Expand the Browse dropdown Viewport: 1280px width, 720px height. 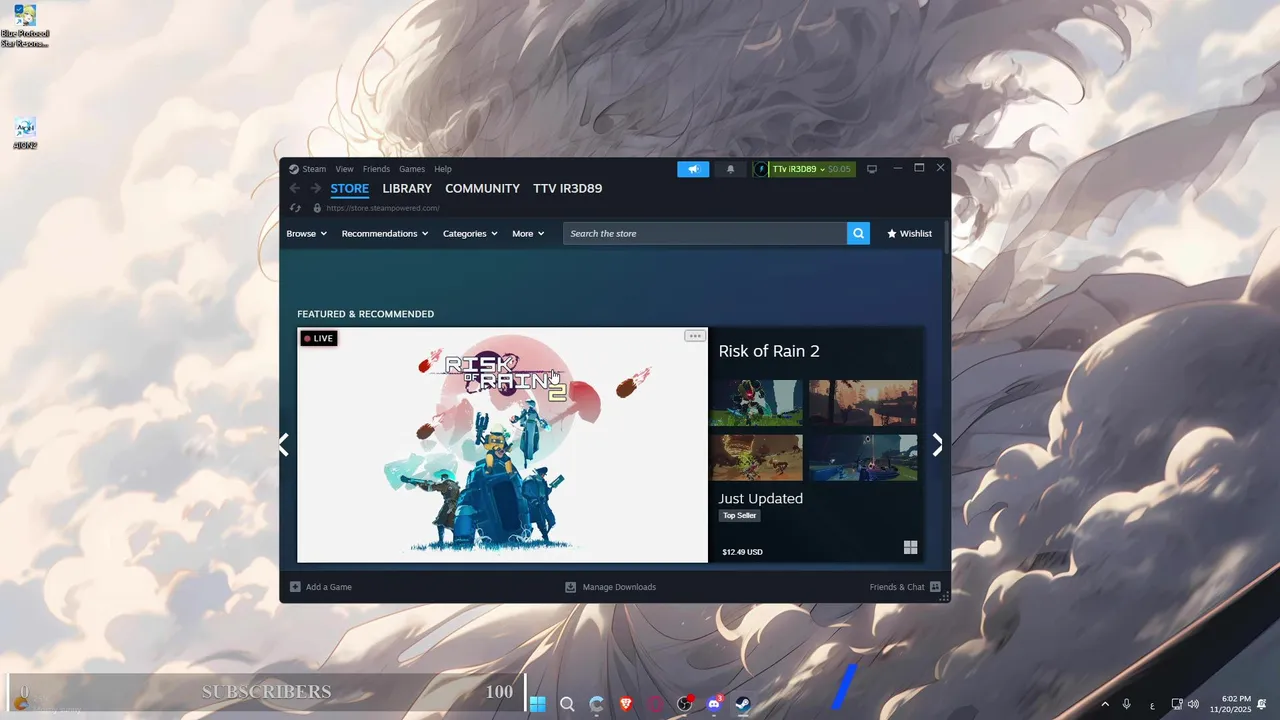click(306, 233)
